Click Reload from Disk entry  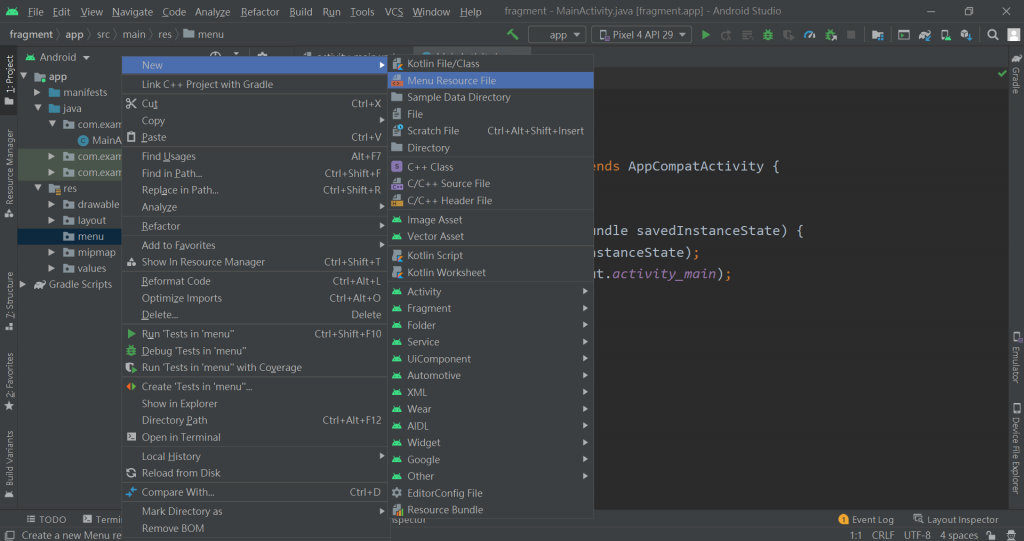(x=255, y=473)
